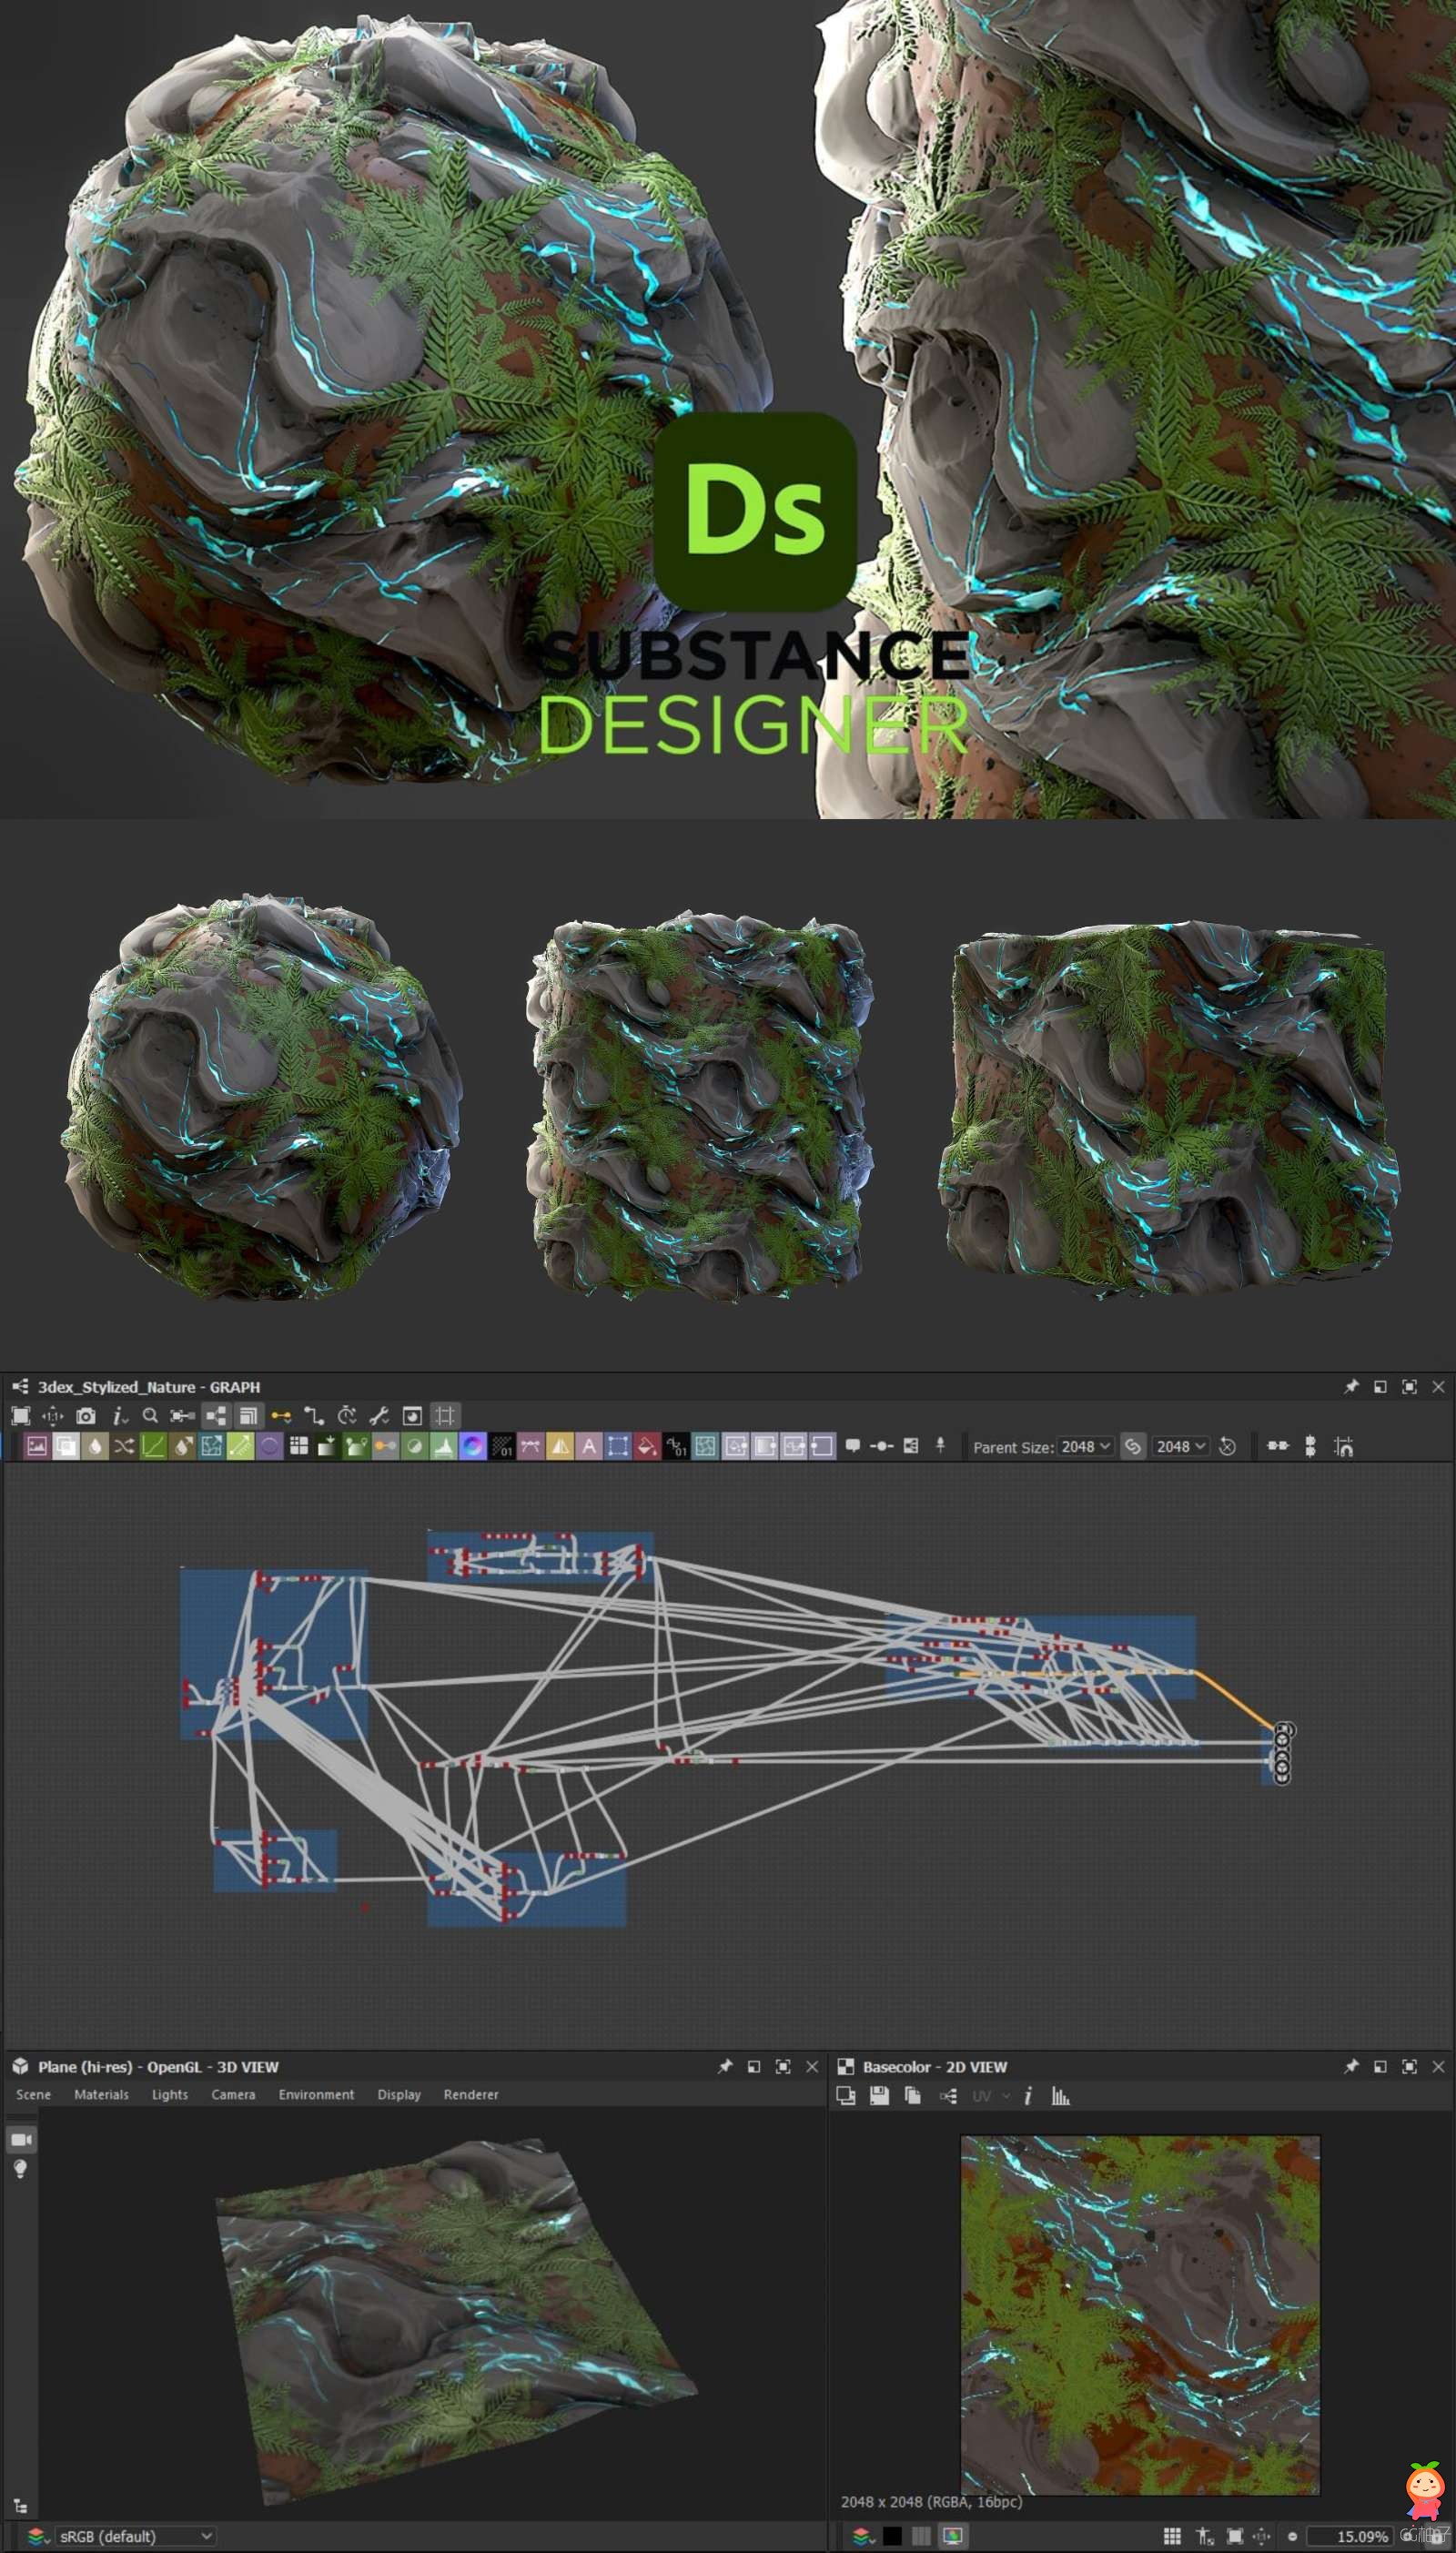1456x2553 pixels.
Task: Open the second 2048 output size dropdown
Action: (x=1181, y=1447)
